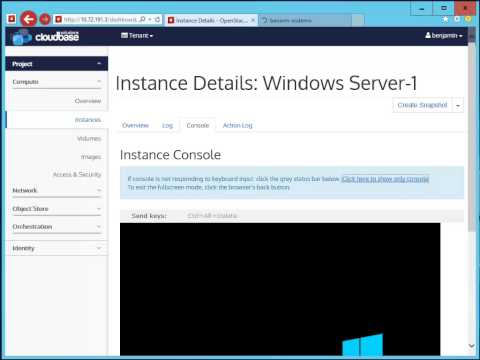
Task: Click the Instance Details: Windows Server-1 title
Action: (266, 83)
